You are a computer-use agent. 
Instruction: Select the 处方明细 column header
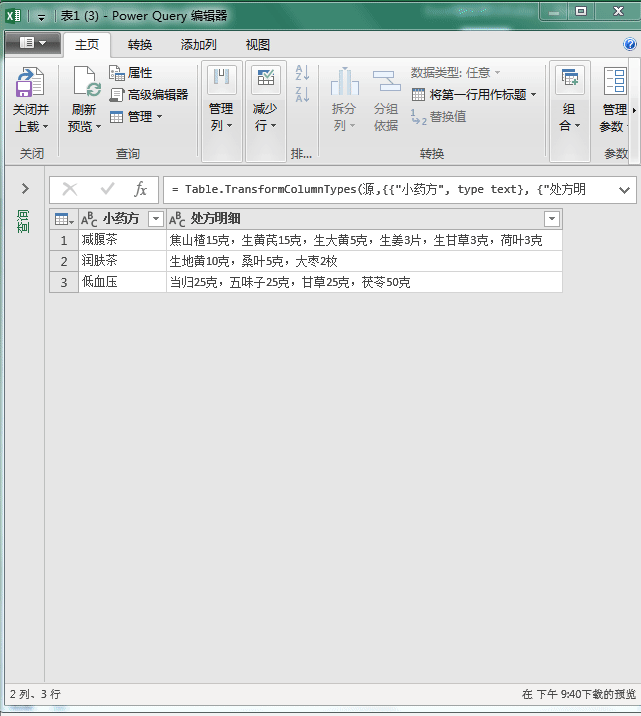tap(215, 219)
